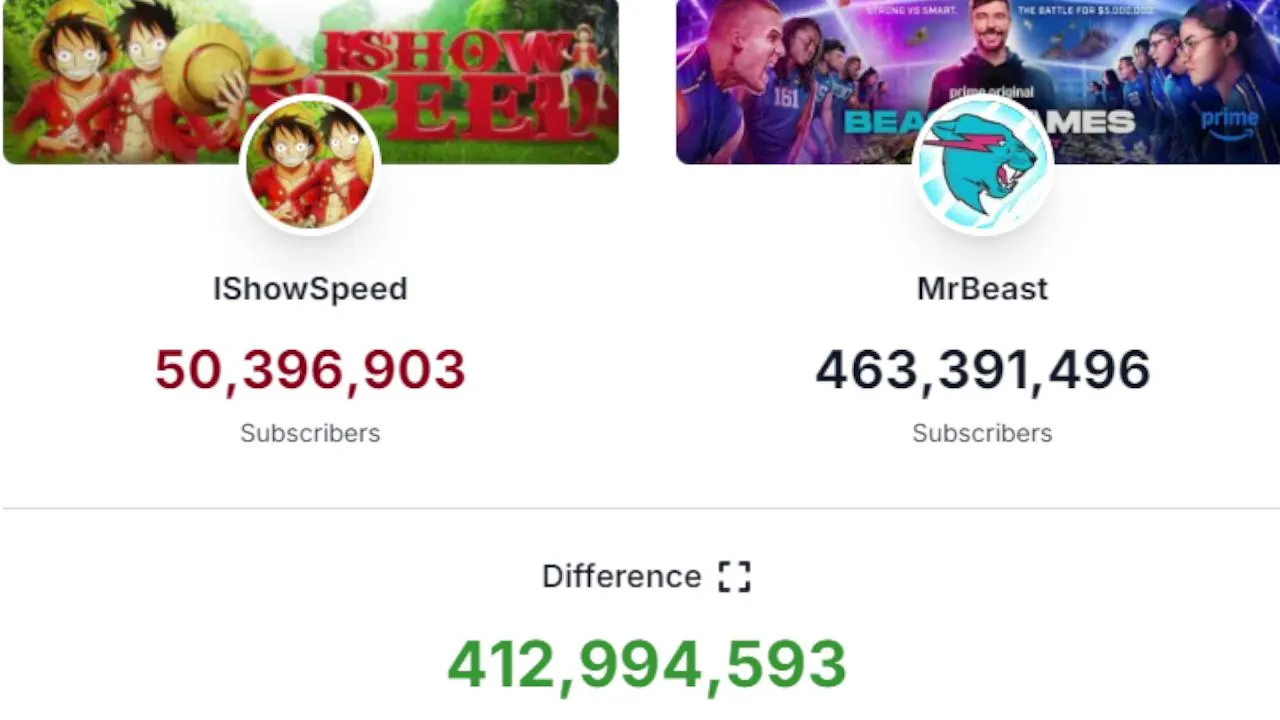
Task: Open IShowSpeed's circular profile avatar
Action: 310,164
